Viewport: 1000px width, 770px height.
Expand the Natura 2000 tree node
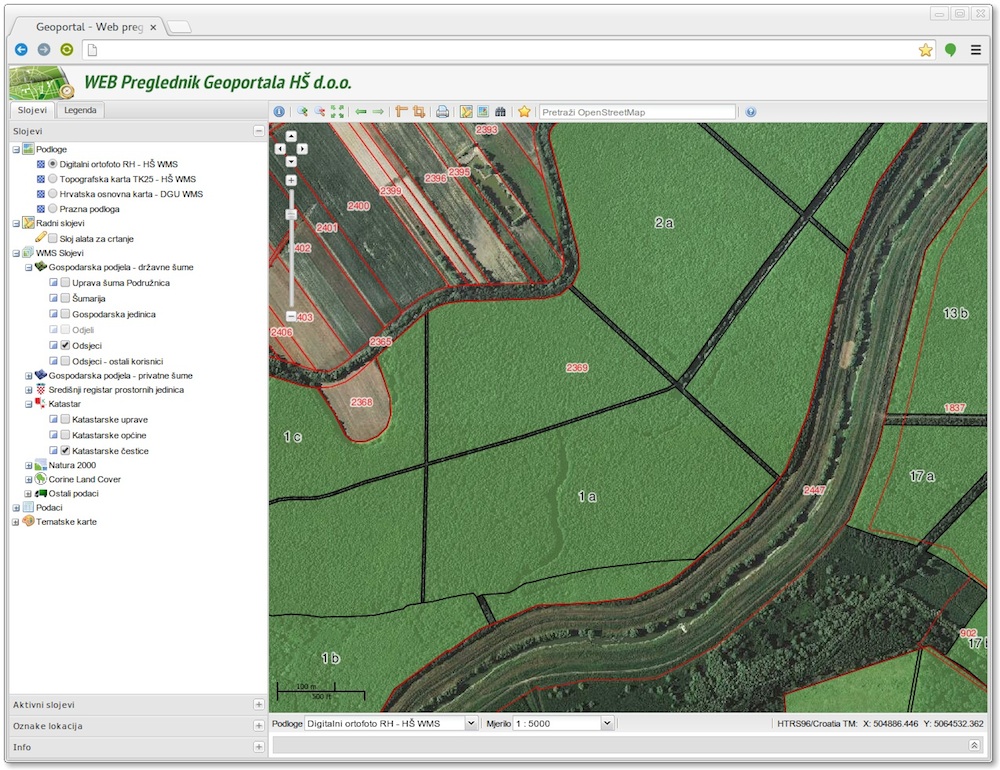(29, 465)
